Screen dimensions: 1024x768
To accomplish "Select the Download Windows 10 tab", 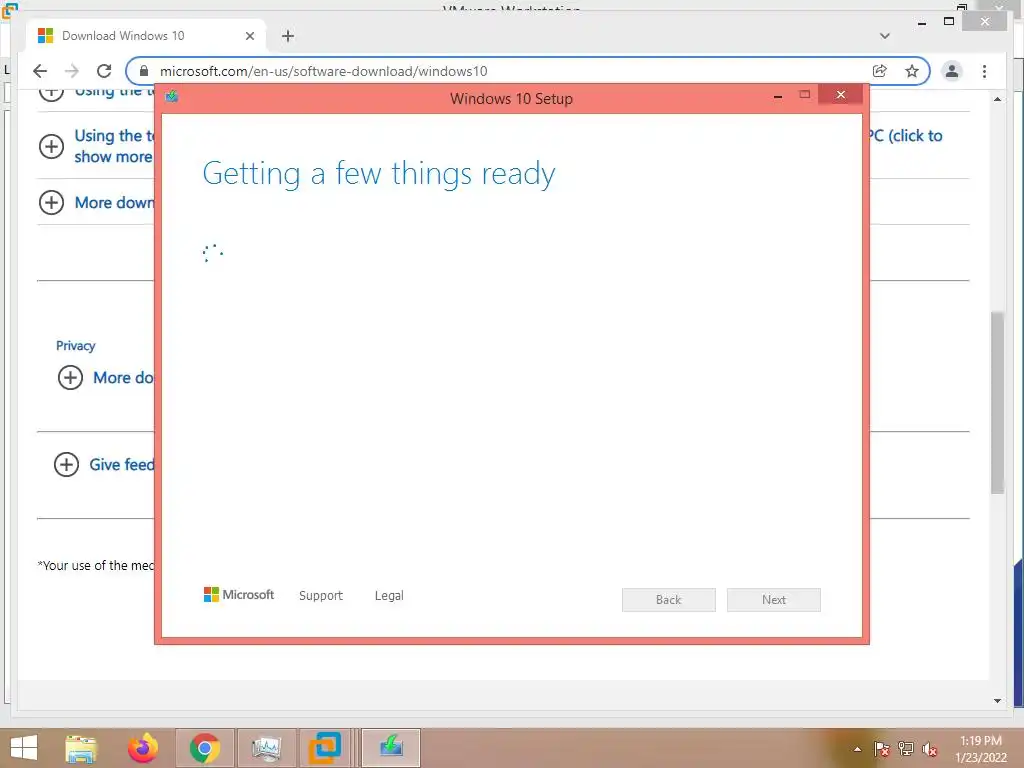I will (x=146, y=36).
